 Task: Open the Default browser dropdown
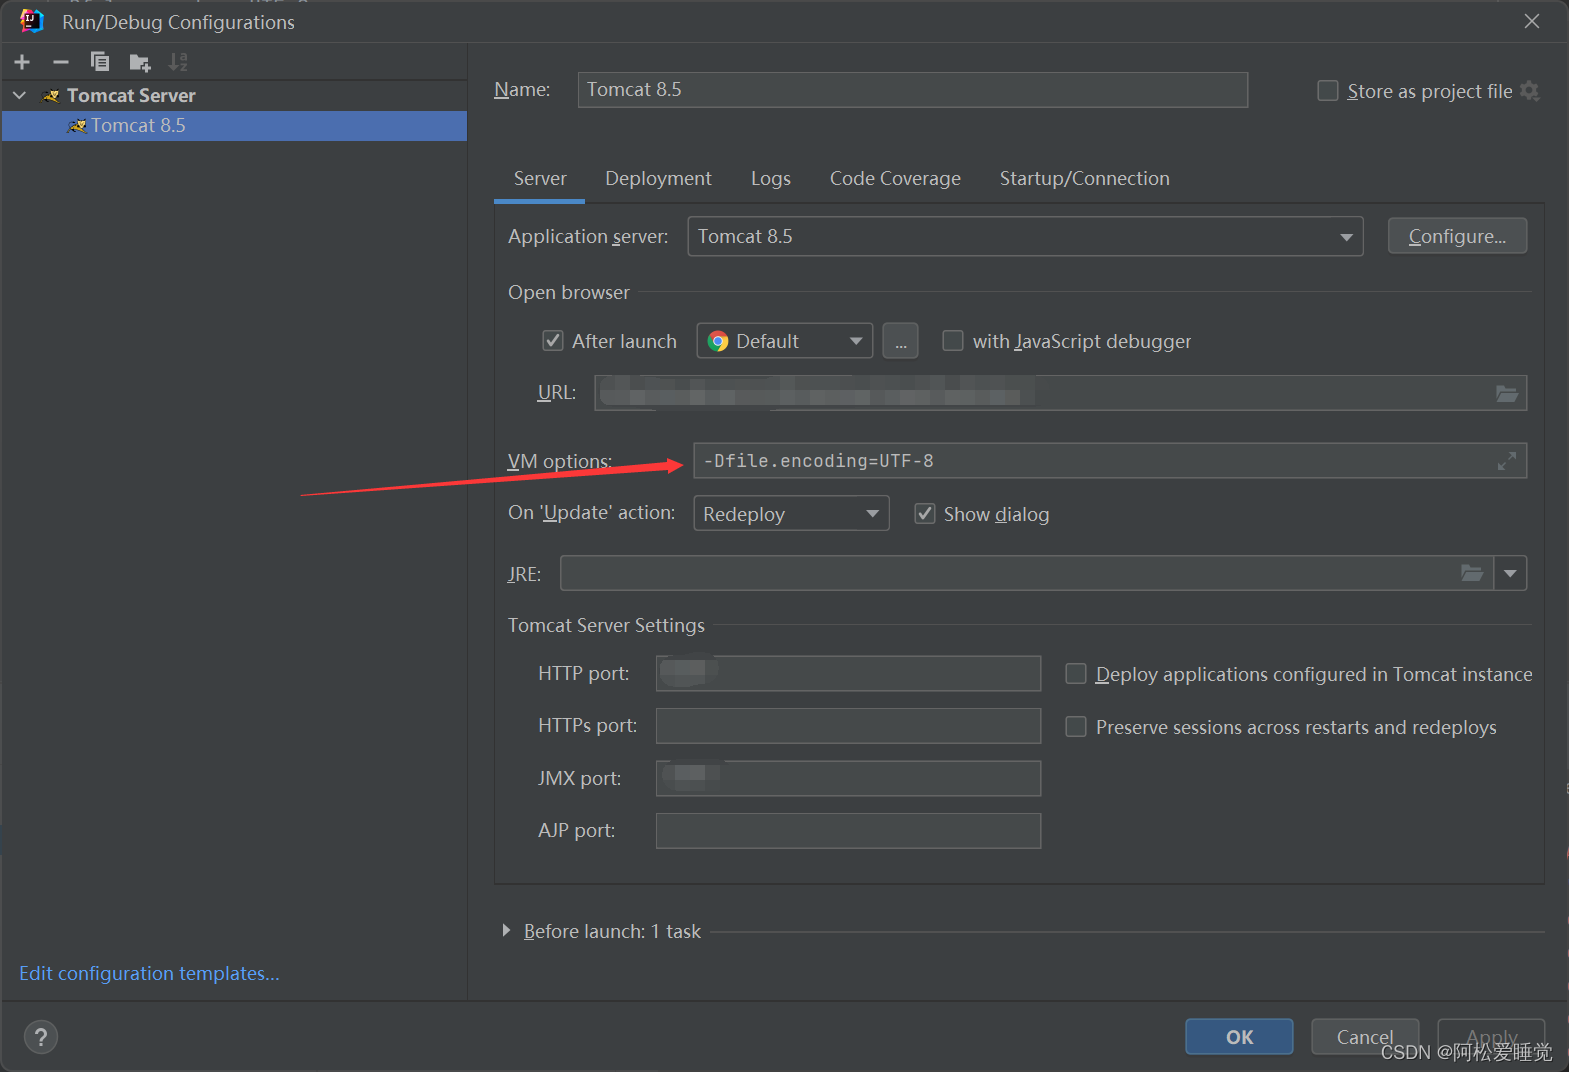click(x=784, y=341)
